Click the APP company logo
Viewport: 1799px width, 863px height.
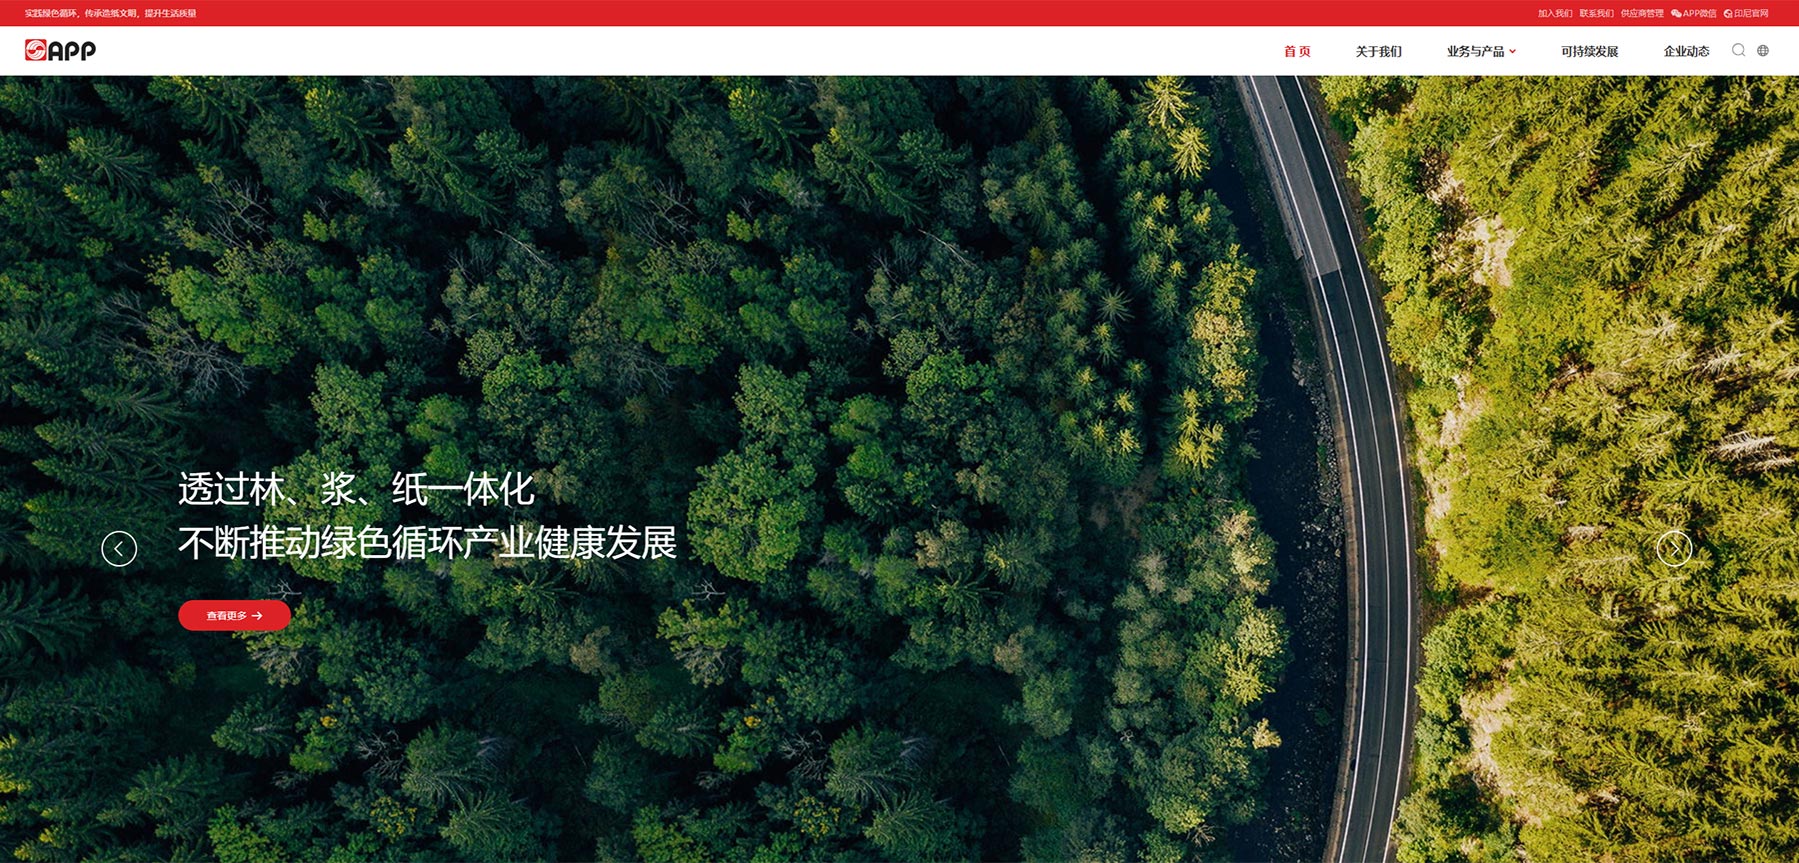[60, 50]
